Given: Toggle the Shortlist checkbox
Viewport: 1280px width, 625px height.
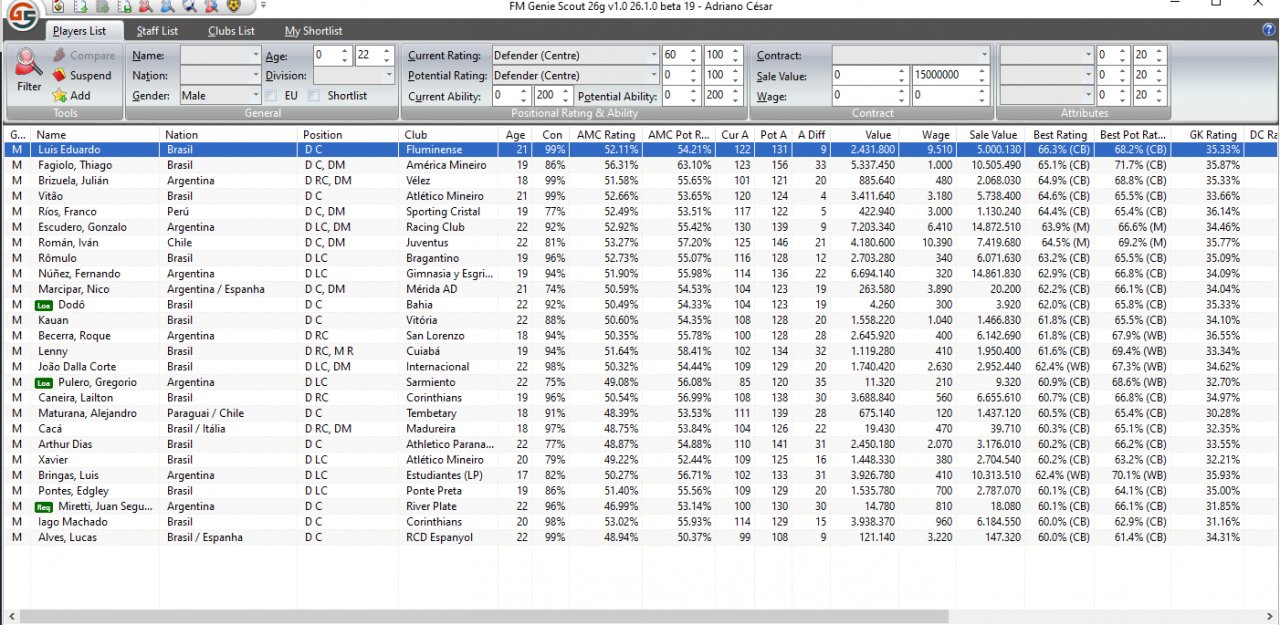Looking at the screenshot, I should pos(314,96).
